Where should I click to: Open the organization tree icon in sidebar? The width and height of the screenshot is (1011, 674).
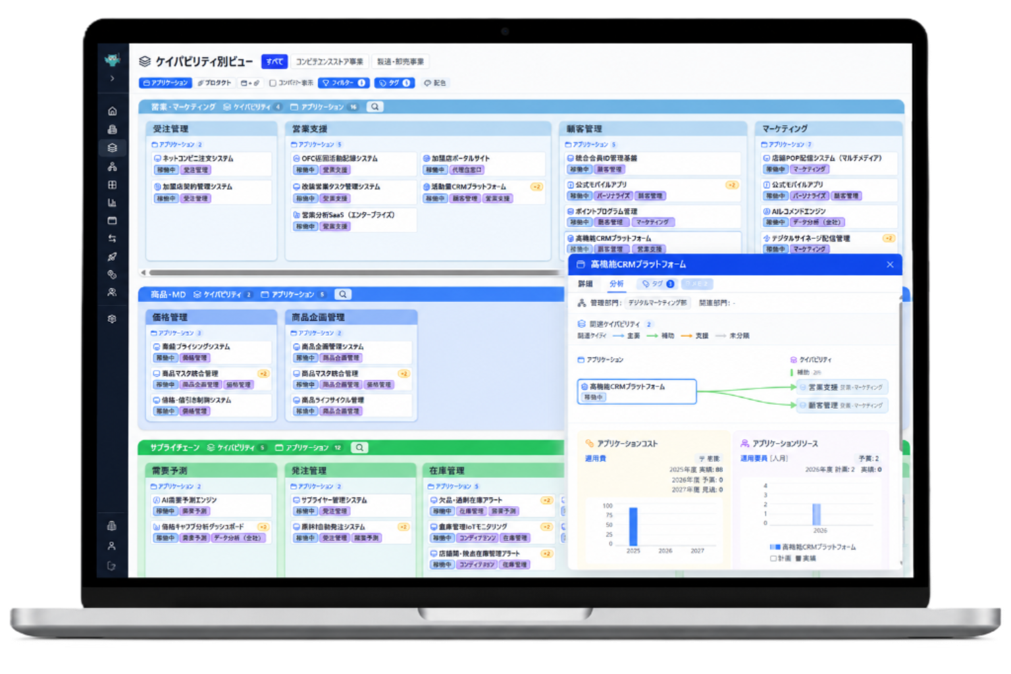click(112, 166)
